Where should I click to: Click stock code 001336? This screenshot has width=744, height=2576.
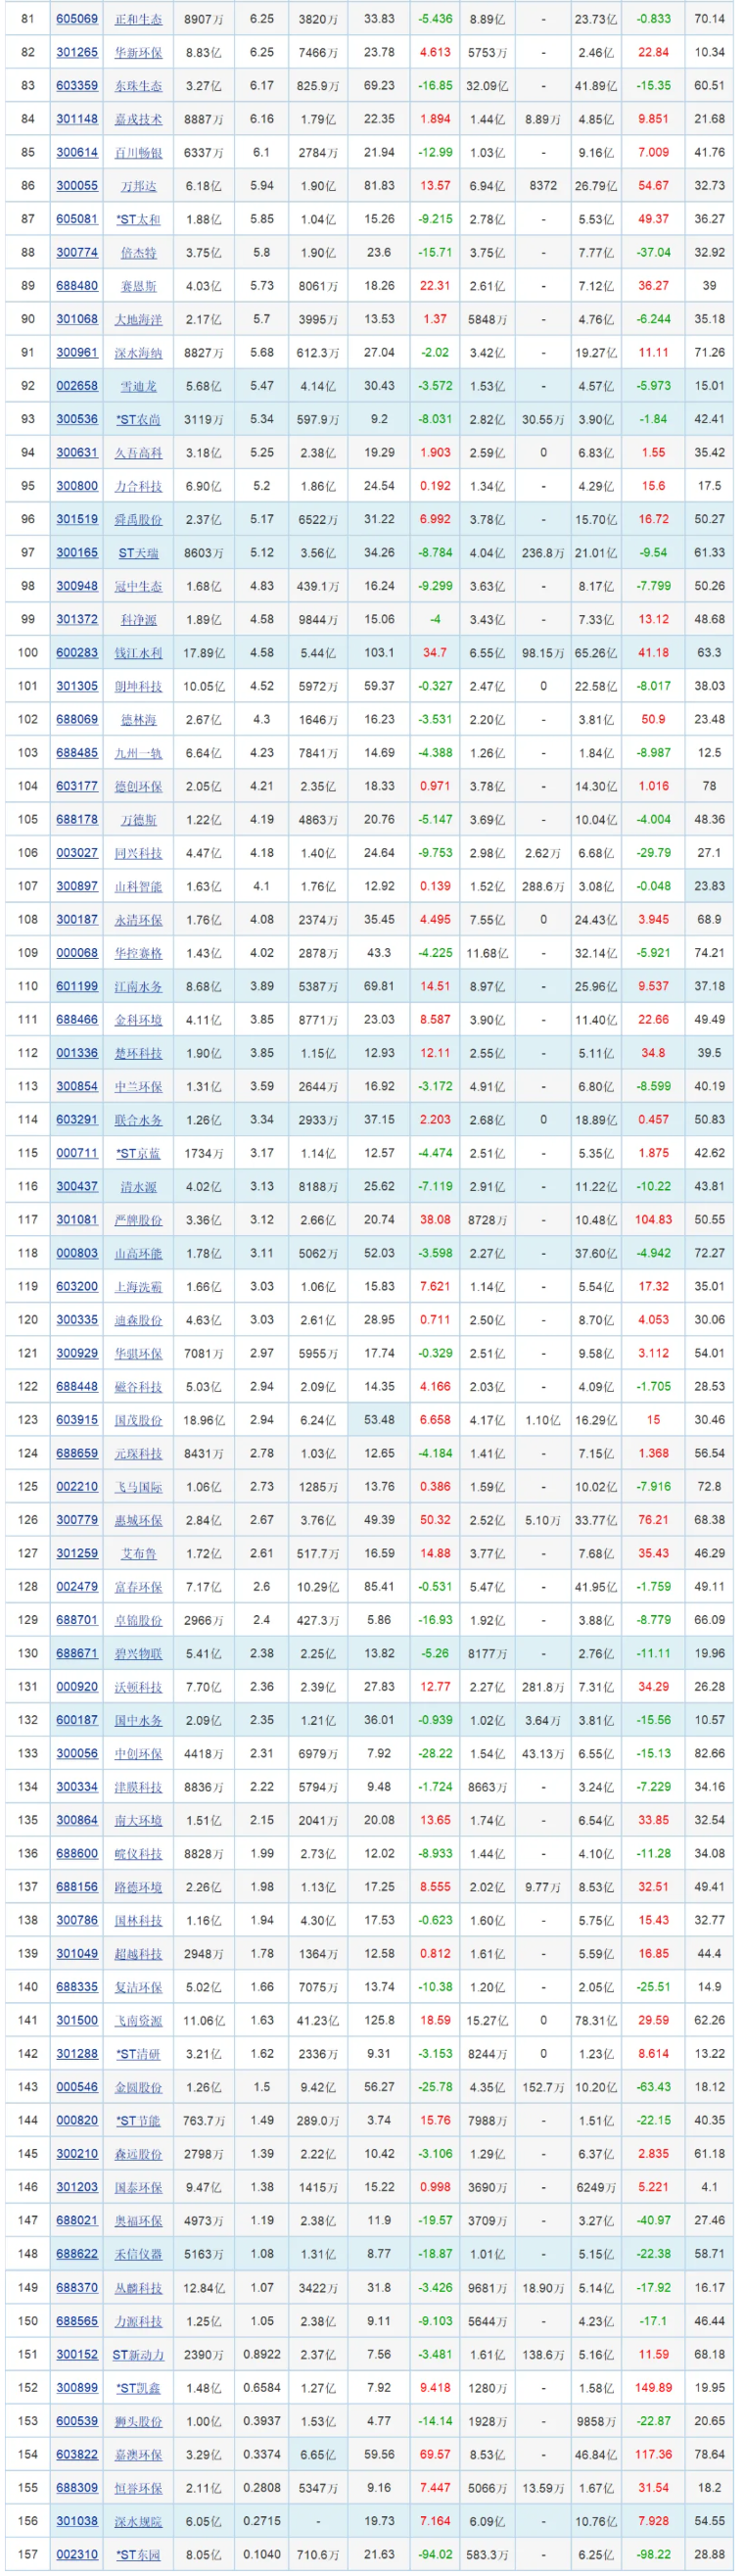tap(77, 1053)
